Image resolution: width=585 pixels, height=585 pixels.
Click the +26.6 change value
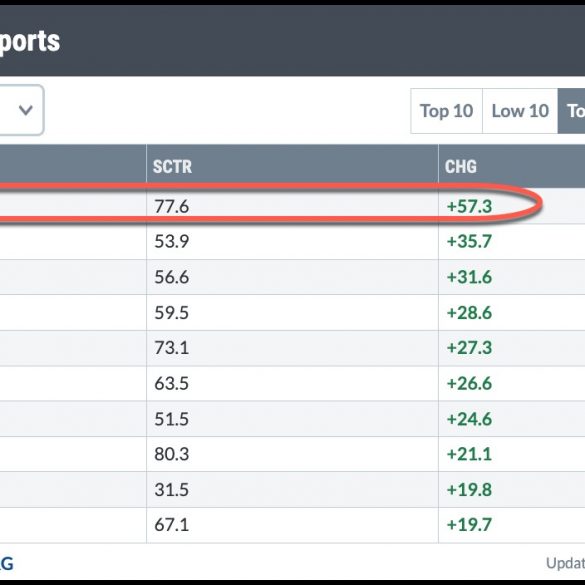click(x=469, y=383)
